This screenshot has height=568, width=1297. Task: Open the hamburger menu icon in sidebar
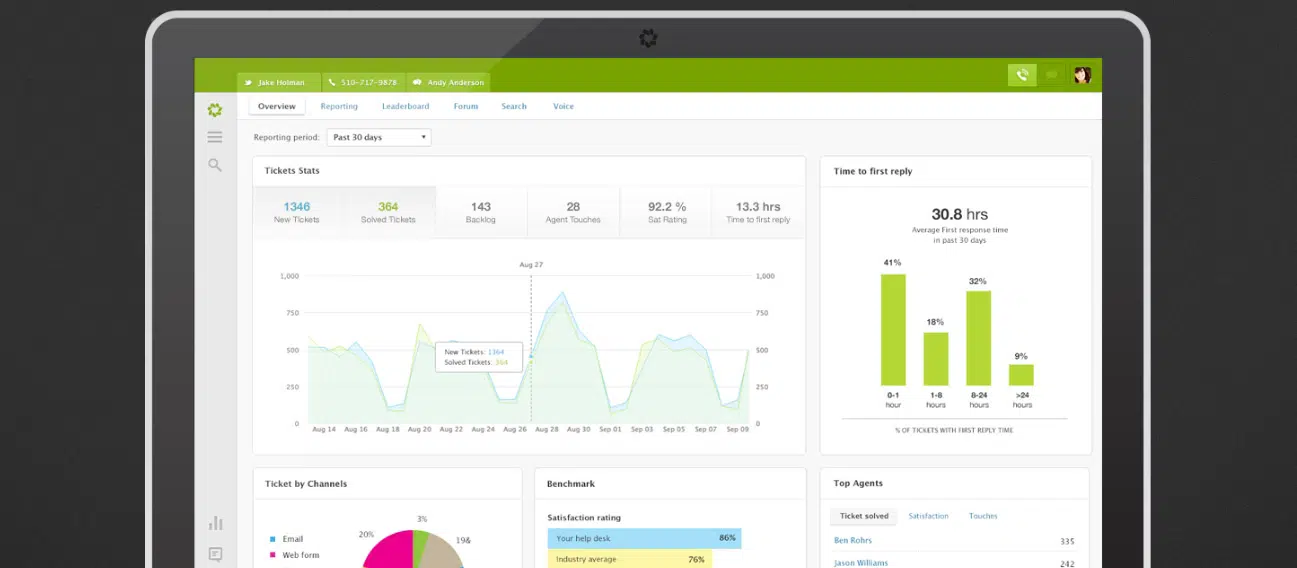(215, 137)
